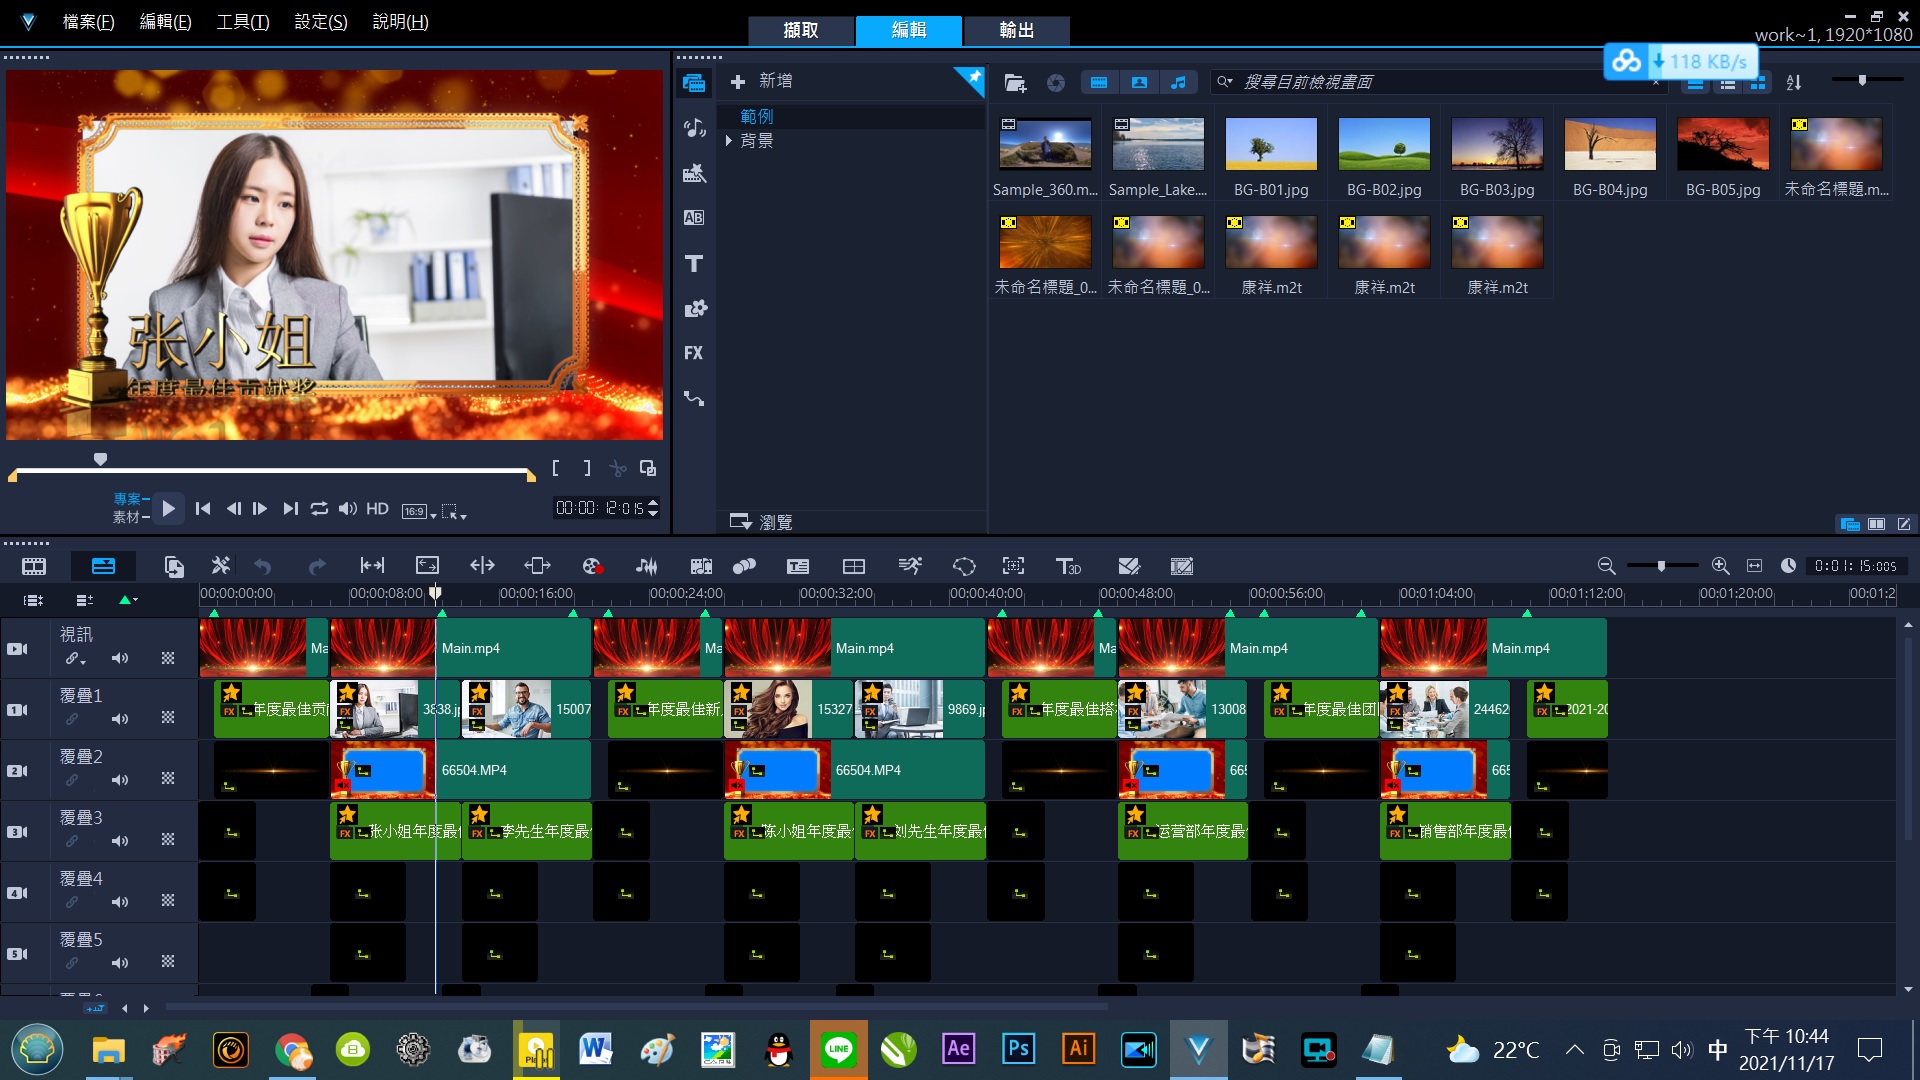The width and height of the screenshot is (1920, 1080).
Task: Fit project in timeline window icon
Action: pos(1754,566)
